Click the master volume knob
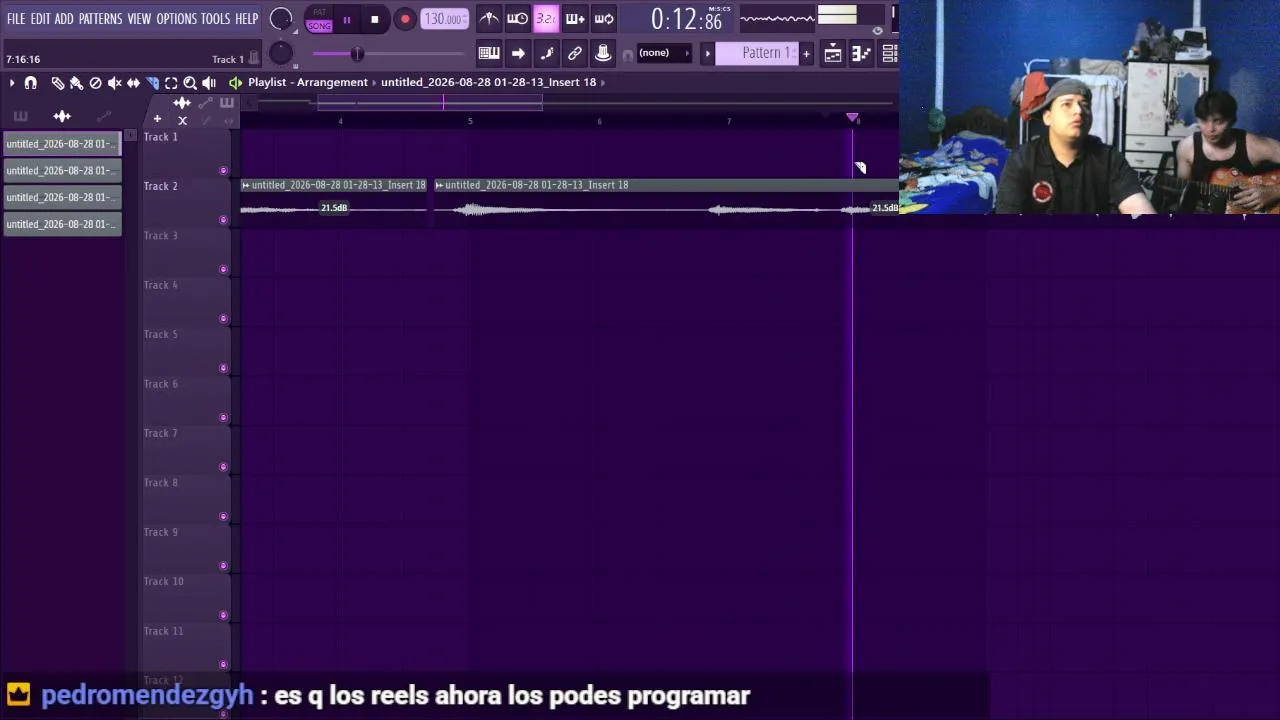This screenshot has height=720, width=1280. pyautogui.click(x=281, y=19)
